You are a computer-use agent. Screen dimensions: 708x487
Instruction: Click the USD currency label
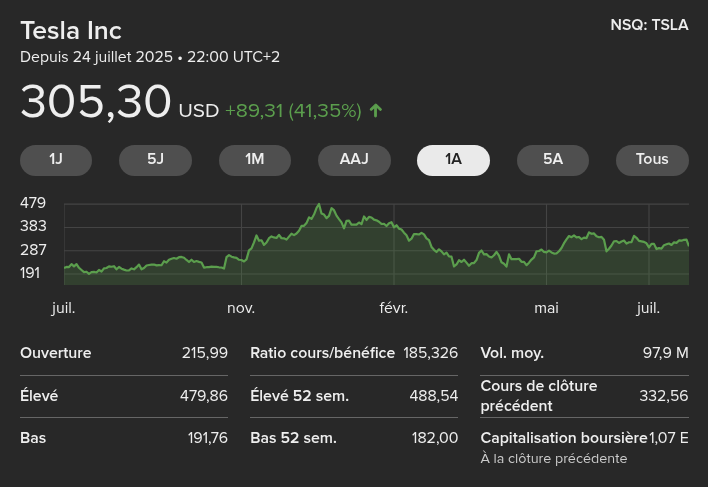click(x=199, y=111)
